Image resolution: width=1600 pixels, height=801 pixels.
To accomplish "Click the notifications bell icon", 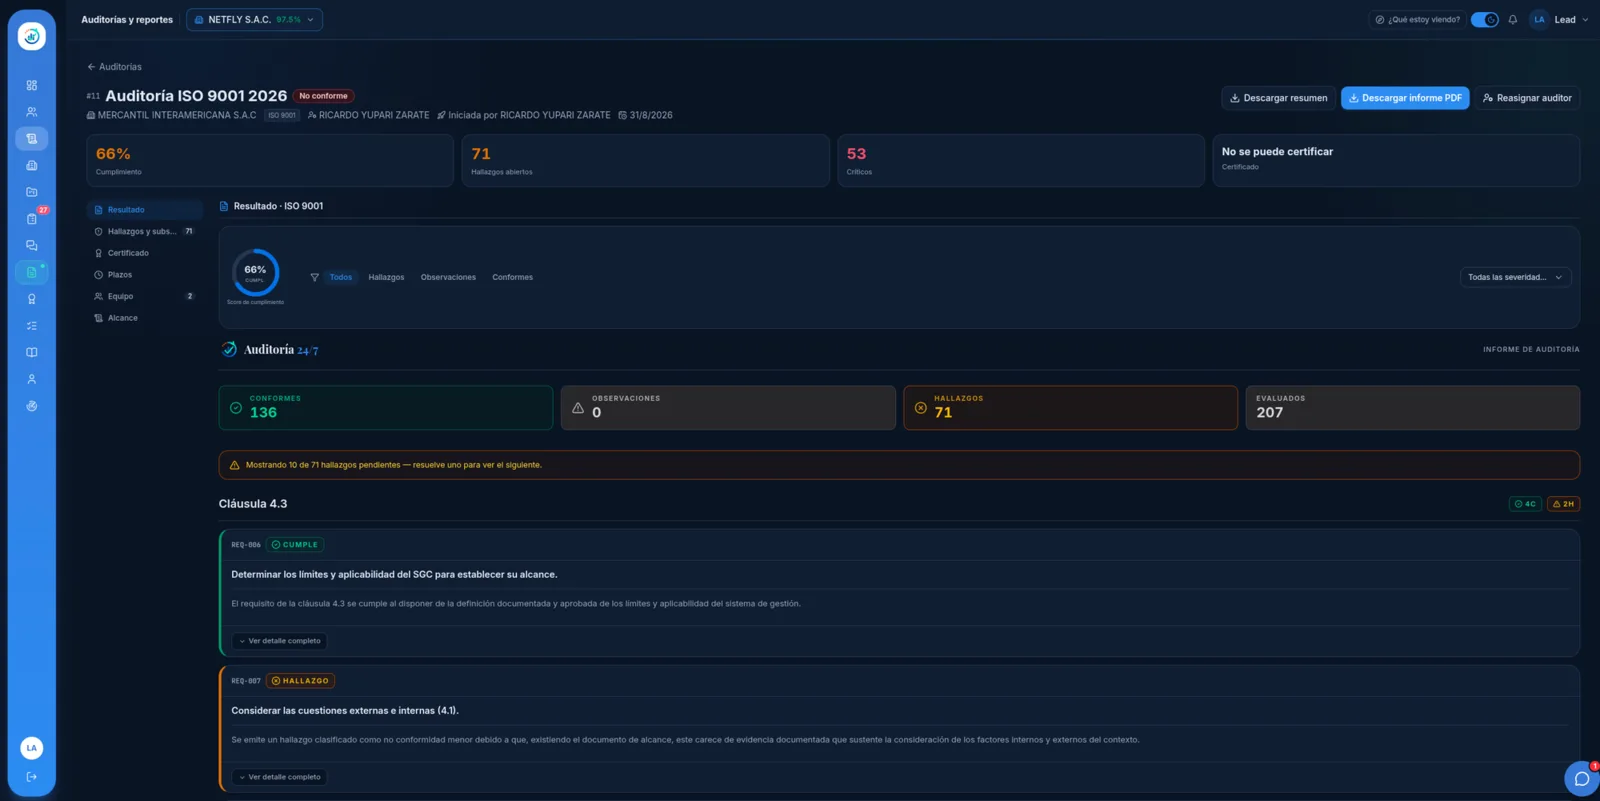I will coord(1513,19).
